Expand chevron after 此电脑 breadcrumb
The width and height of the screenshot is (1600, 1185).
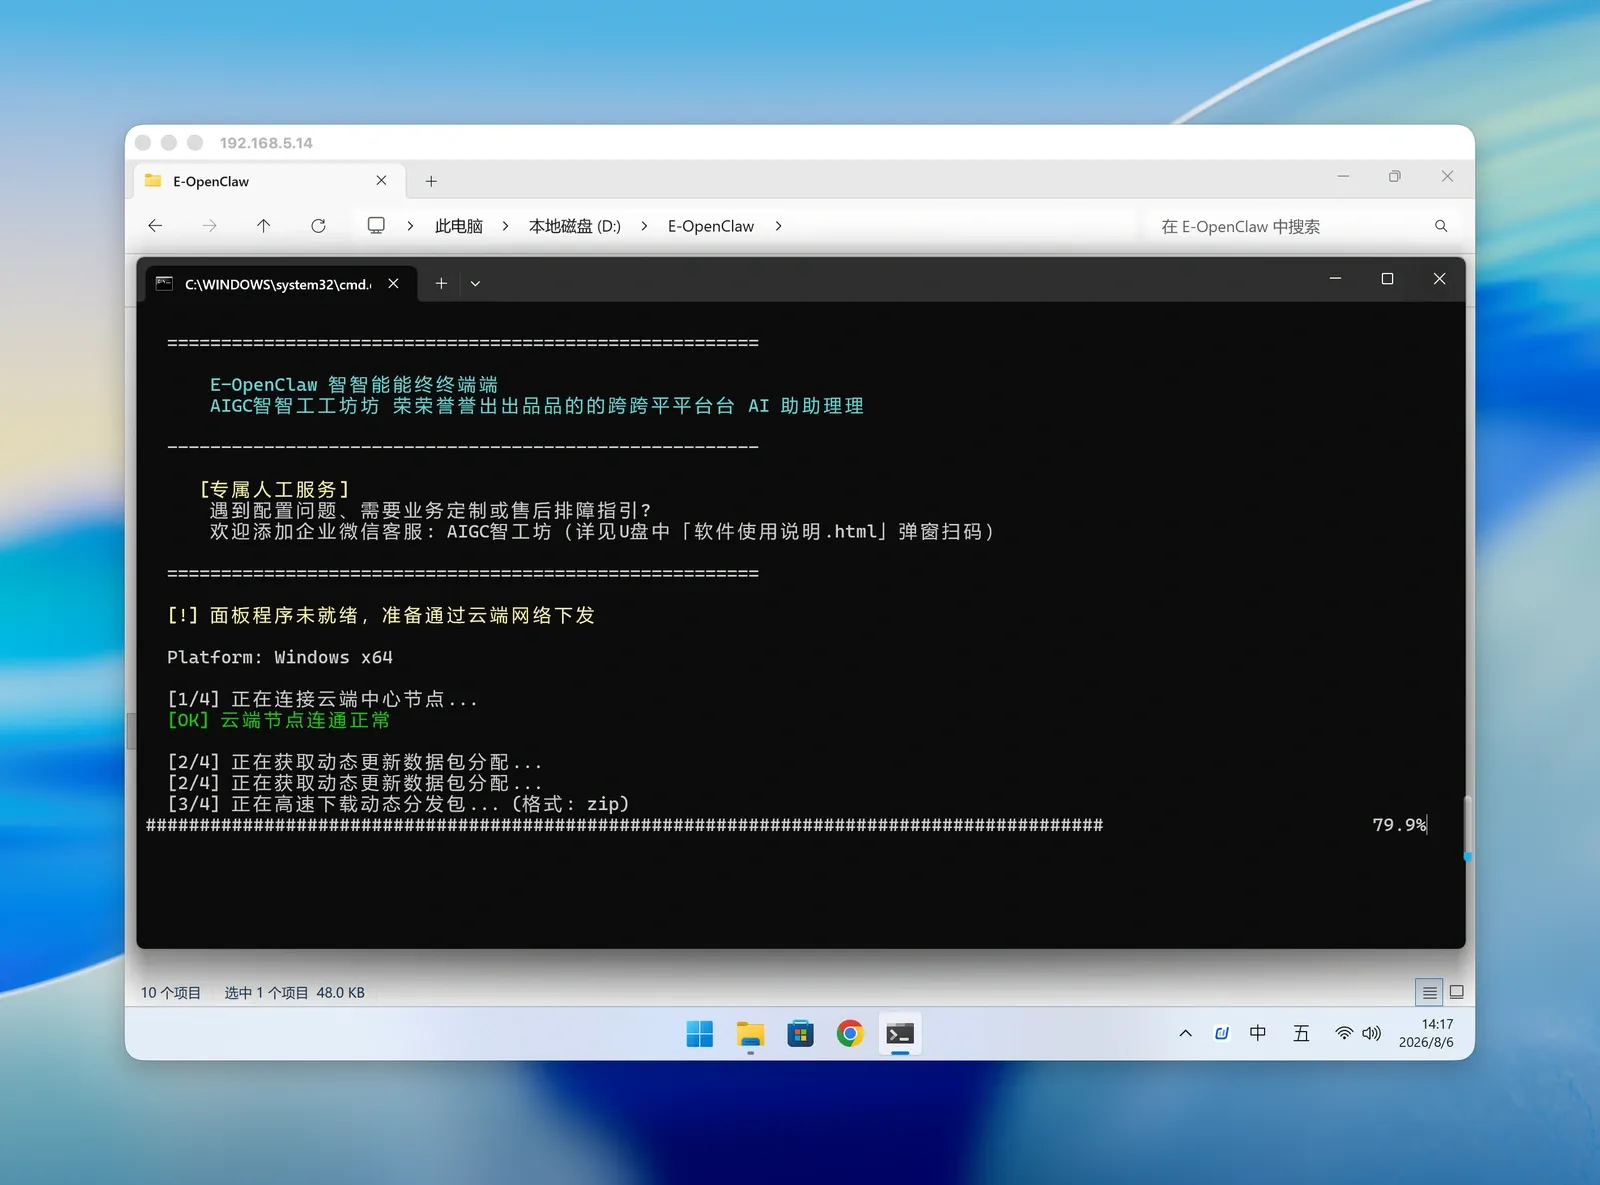pos(505,226)
